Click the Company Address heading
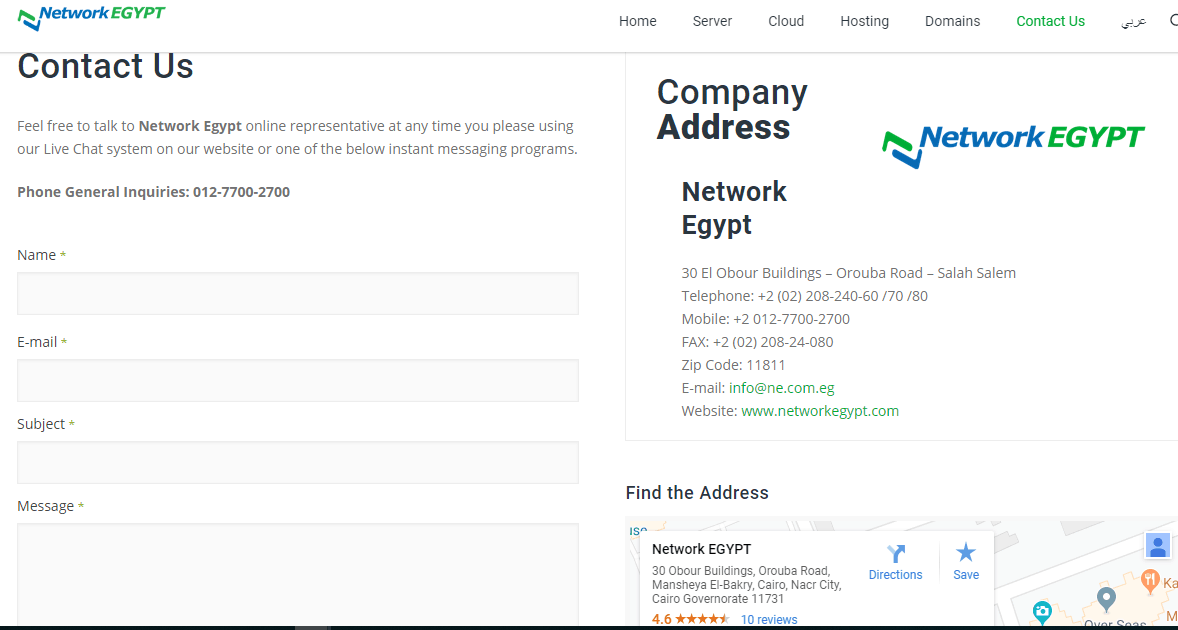This screenshot has height=630, width=1178. 732,110
